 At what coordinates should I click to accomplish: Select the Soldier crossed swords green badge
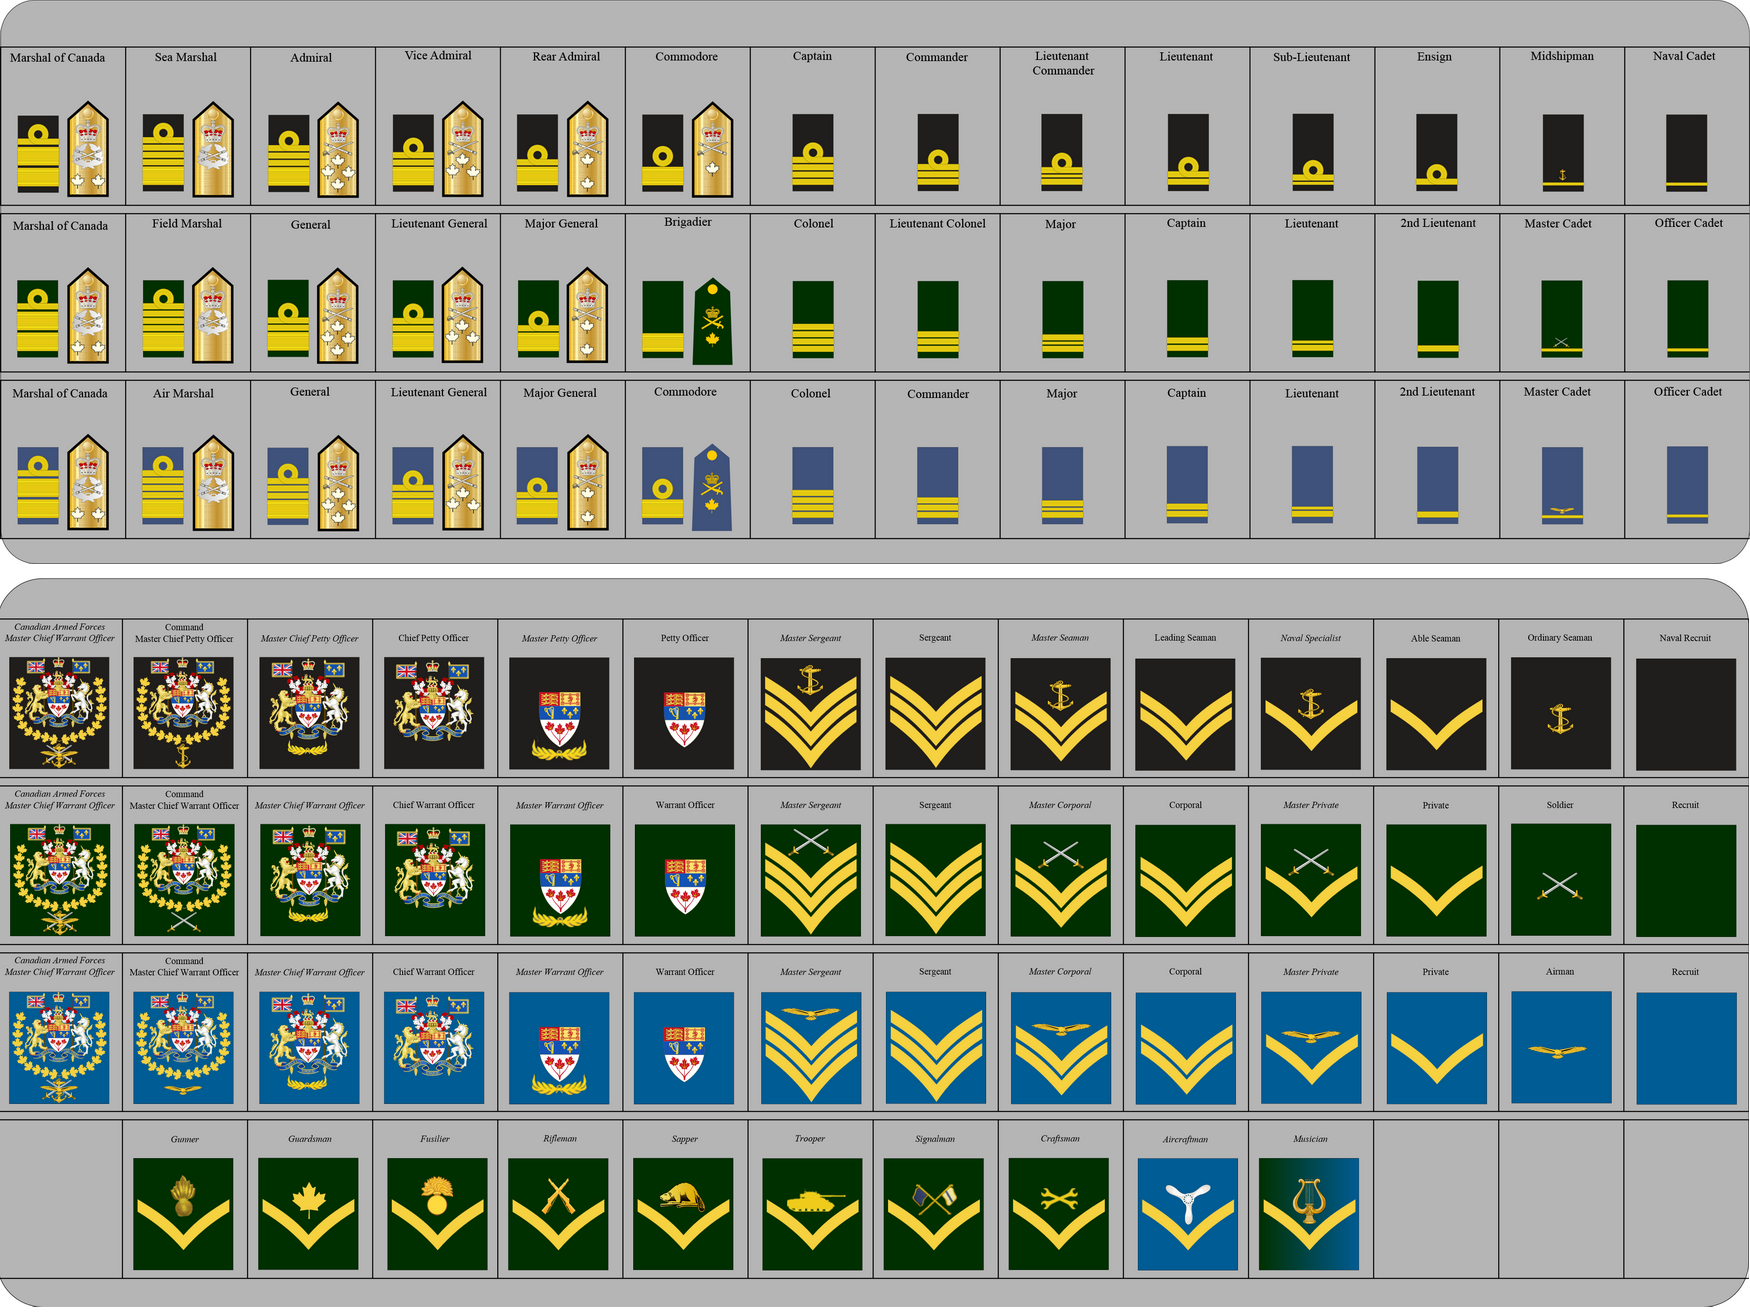coord(1561,880)
